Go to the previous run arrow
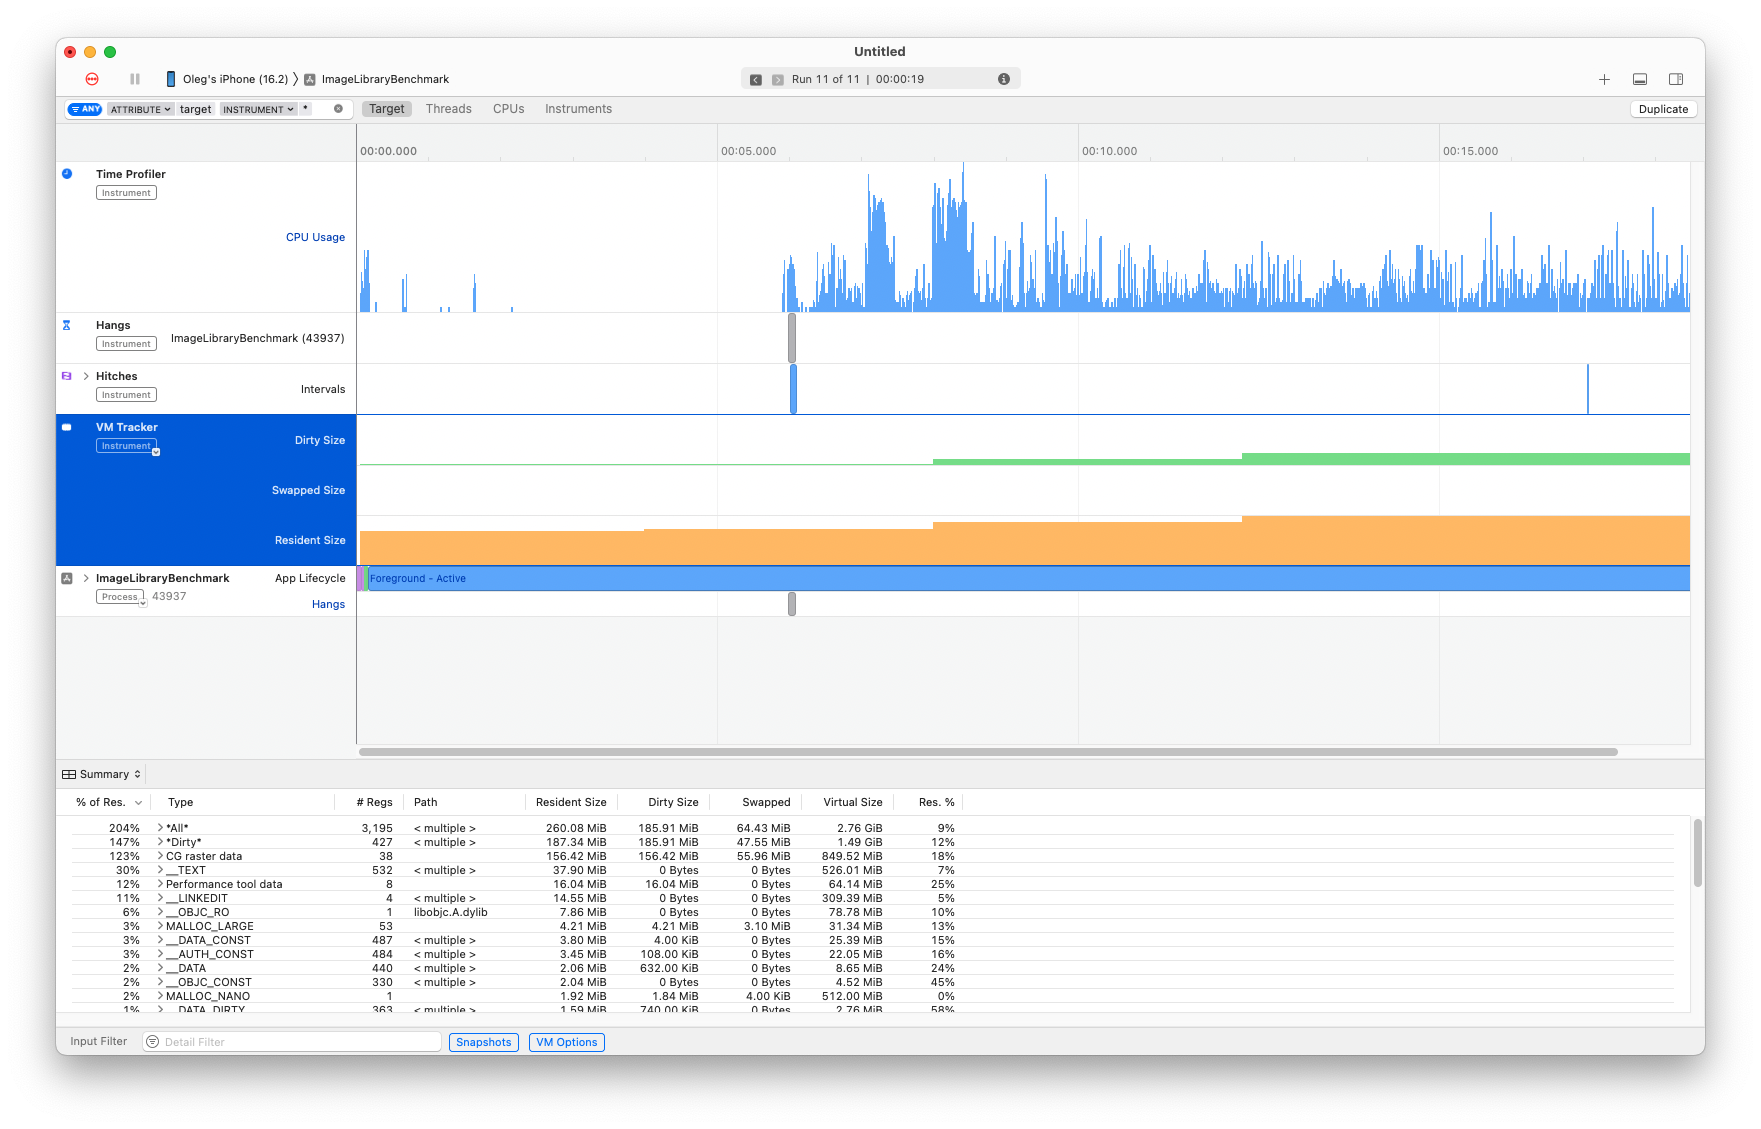This screenshot has height=1129, width=1761. click(756, 80)
